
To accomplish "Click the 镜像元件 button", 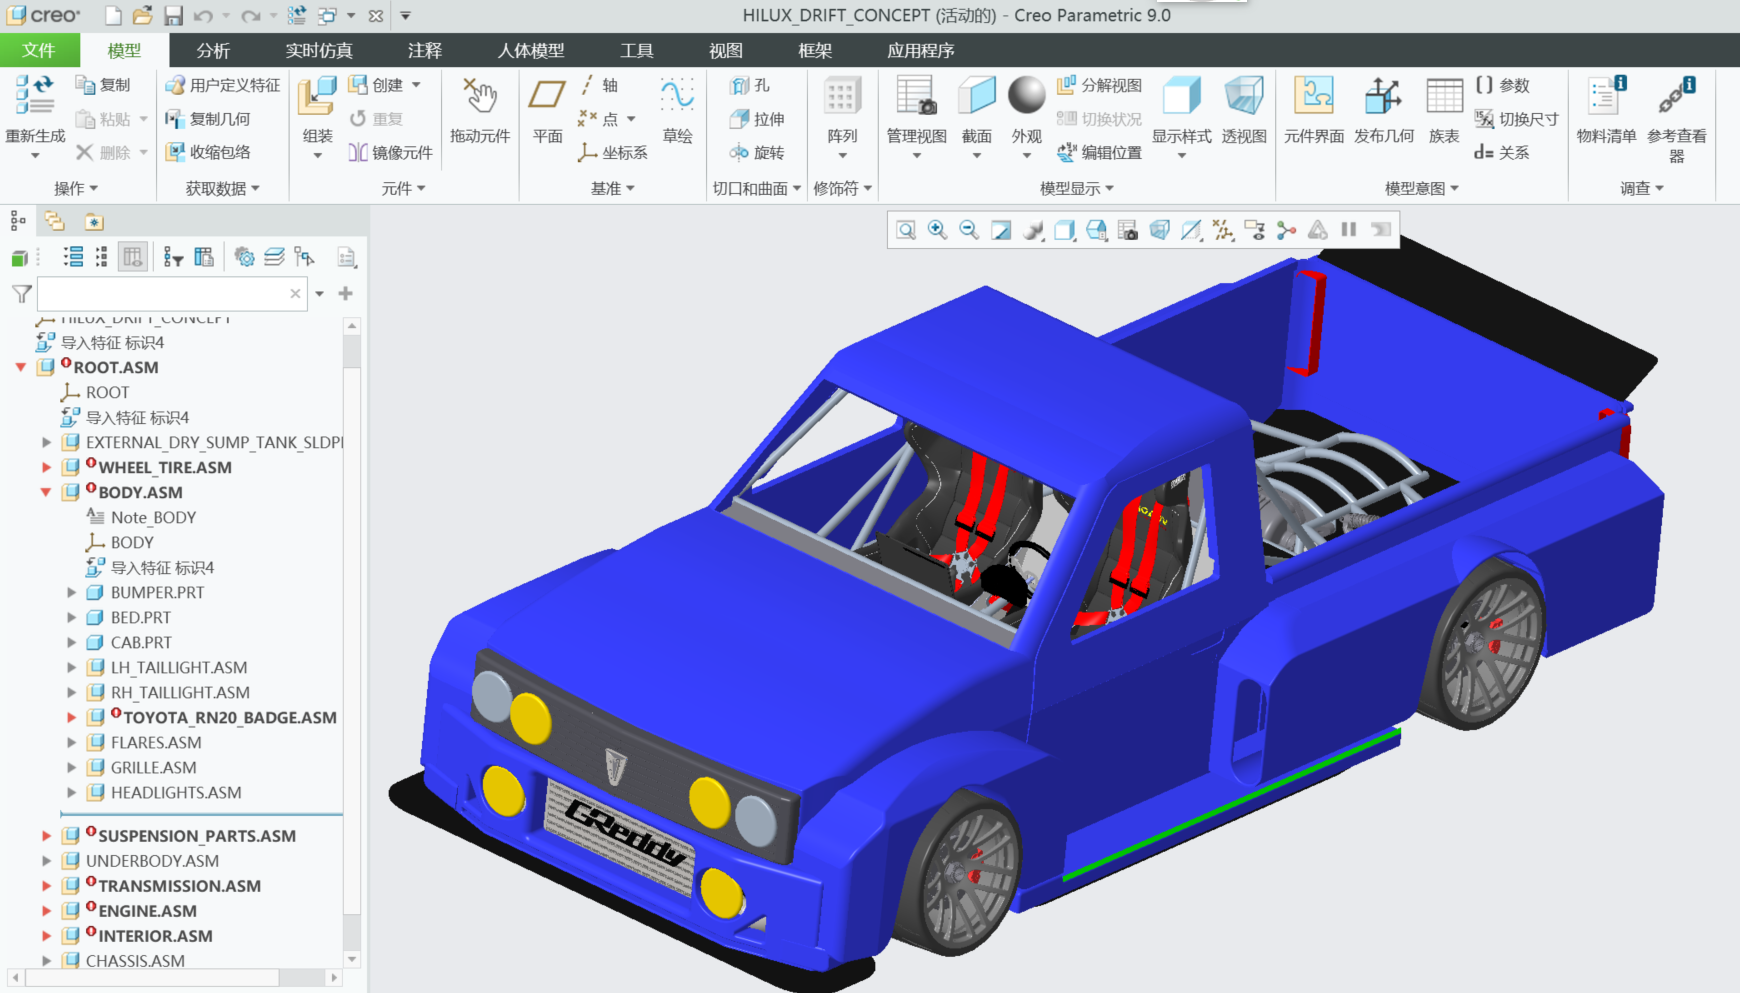I will coord(390,152).
